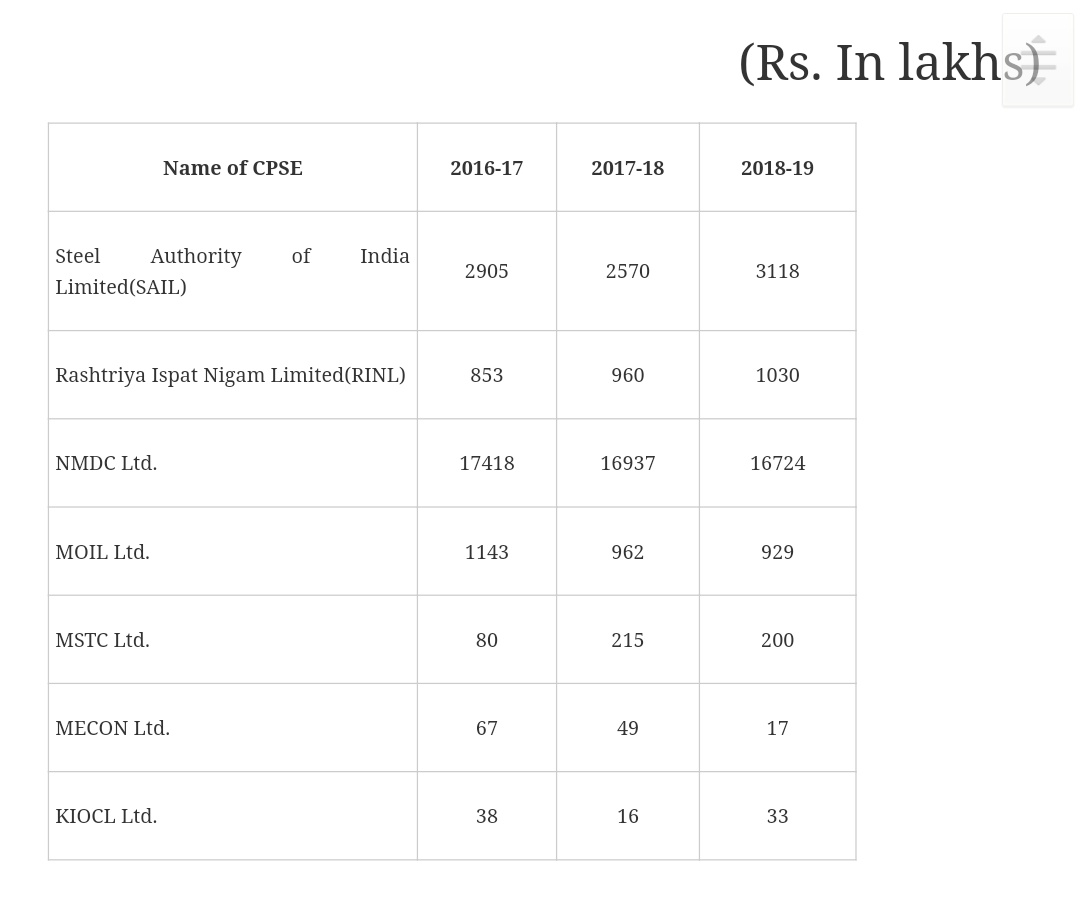This screenshot has height=903, width=1080.
Task: Click the NMDC Ltd. row label
Action: (106, 463)
